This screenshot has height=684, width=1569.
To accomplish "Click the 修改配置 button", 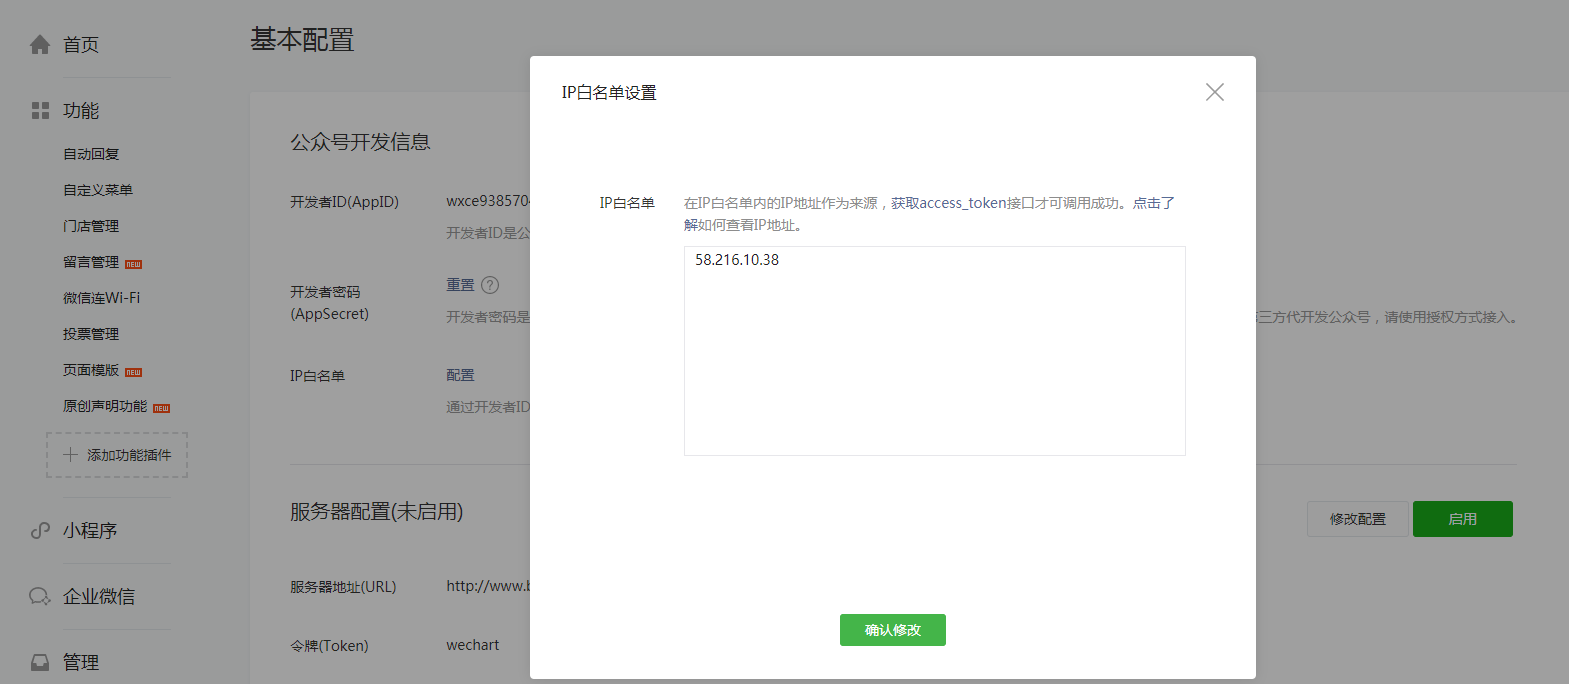I will coord(1358,519).
